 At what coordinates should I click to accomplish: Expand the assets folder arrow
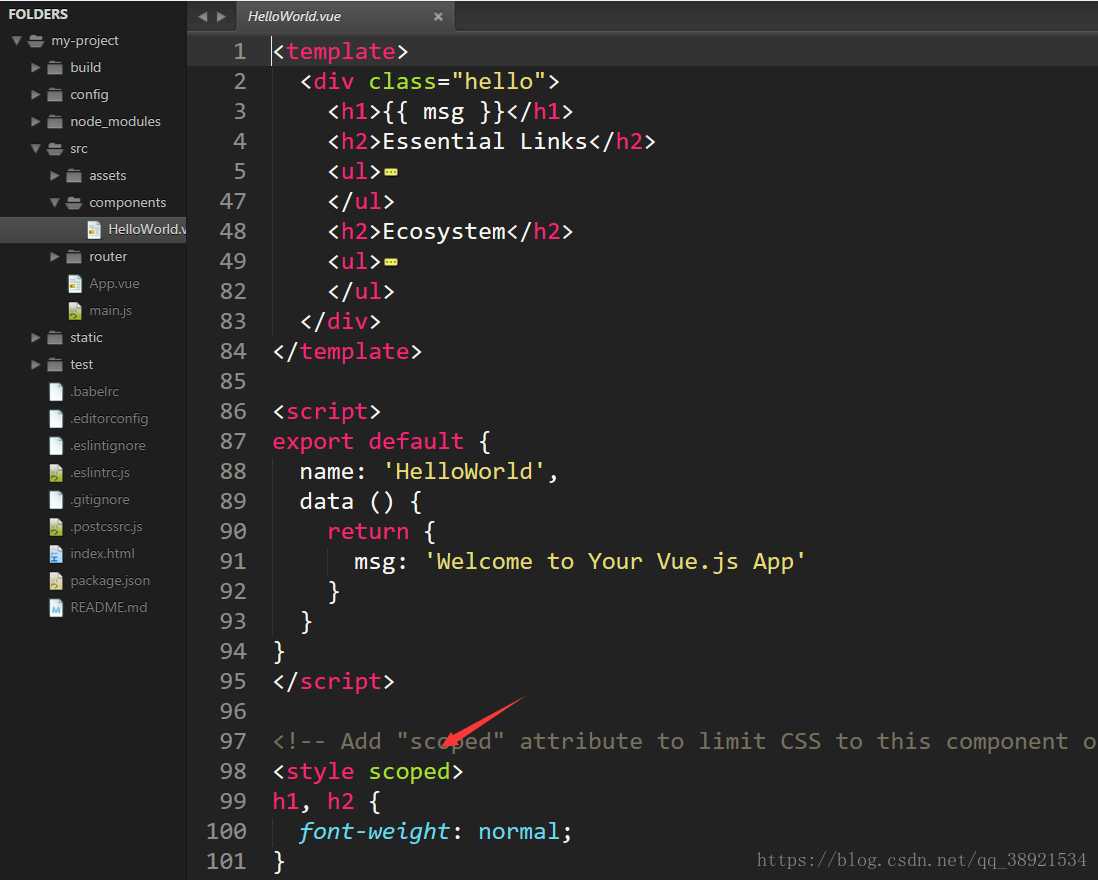pos(54,176)
